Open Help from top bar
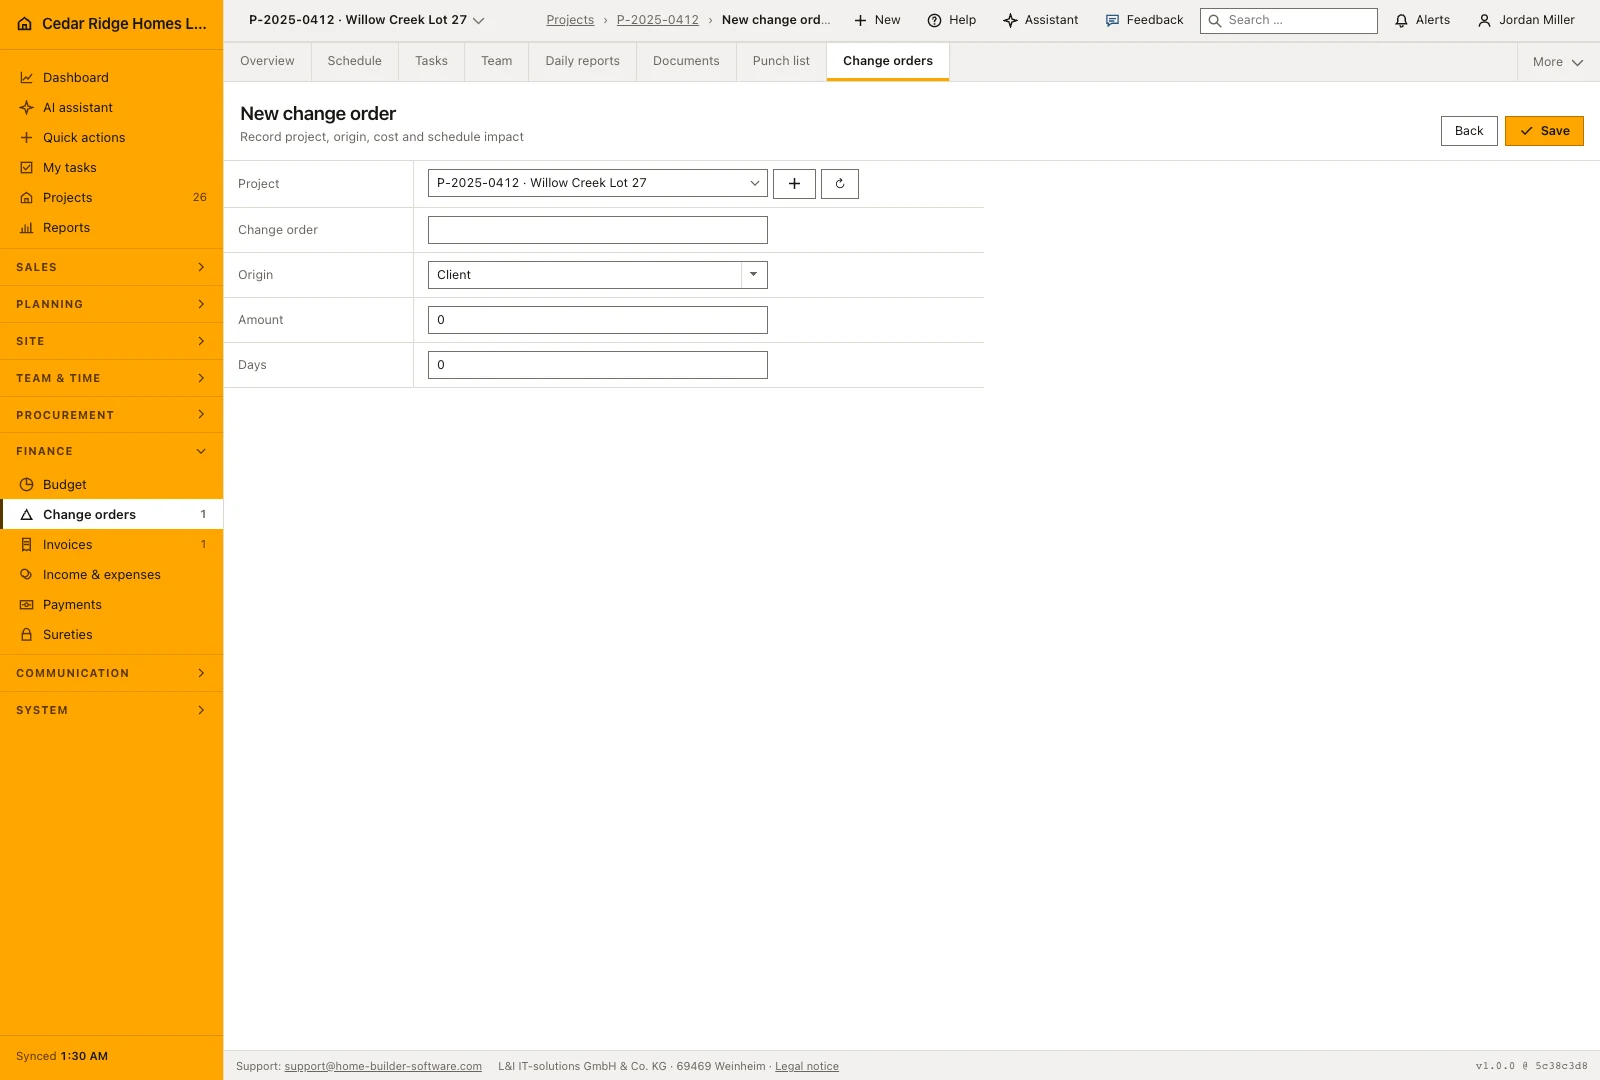1600x1080 pixels. [x=951, y=20]
